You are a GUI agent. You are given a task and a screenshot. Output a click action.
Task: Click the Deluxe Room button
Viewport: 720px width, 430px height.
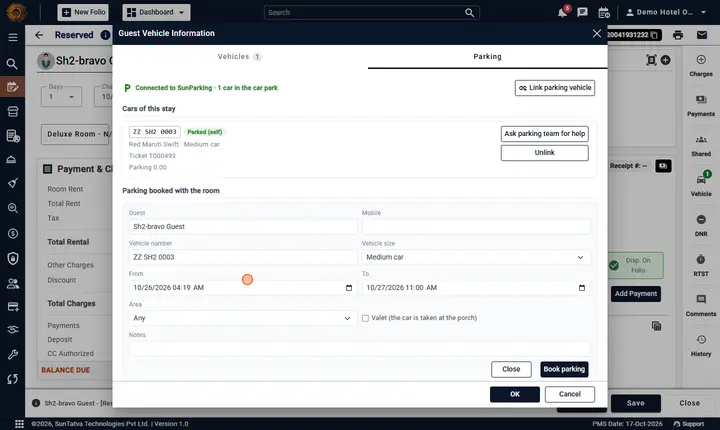pyautogui.click(x=76, y=134)
